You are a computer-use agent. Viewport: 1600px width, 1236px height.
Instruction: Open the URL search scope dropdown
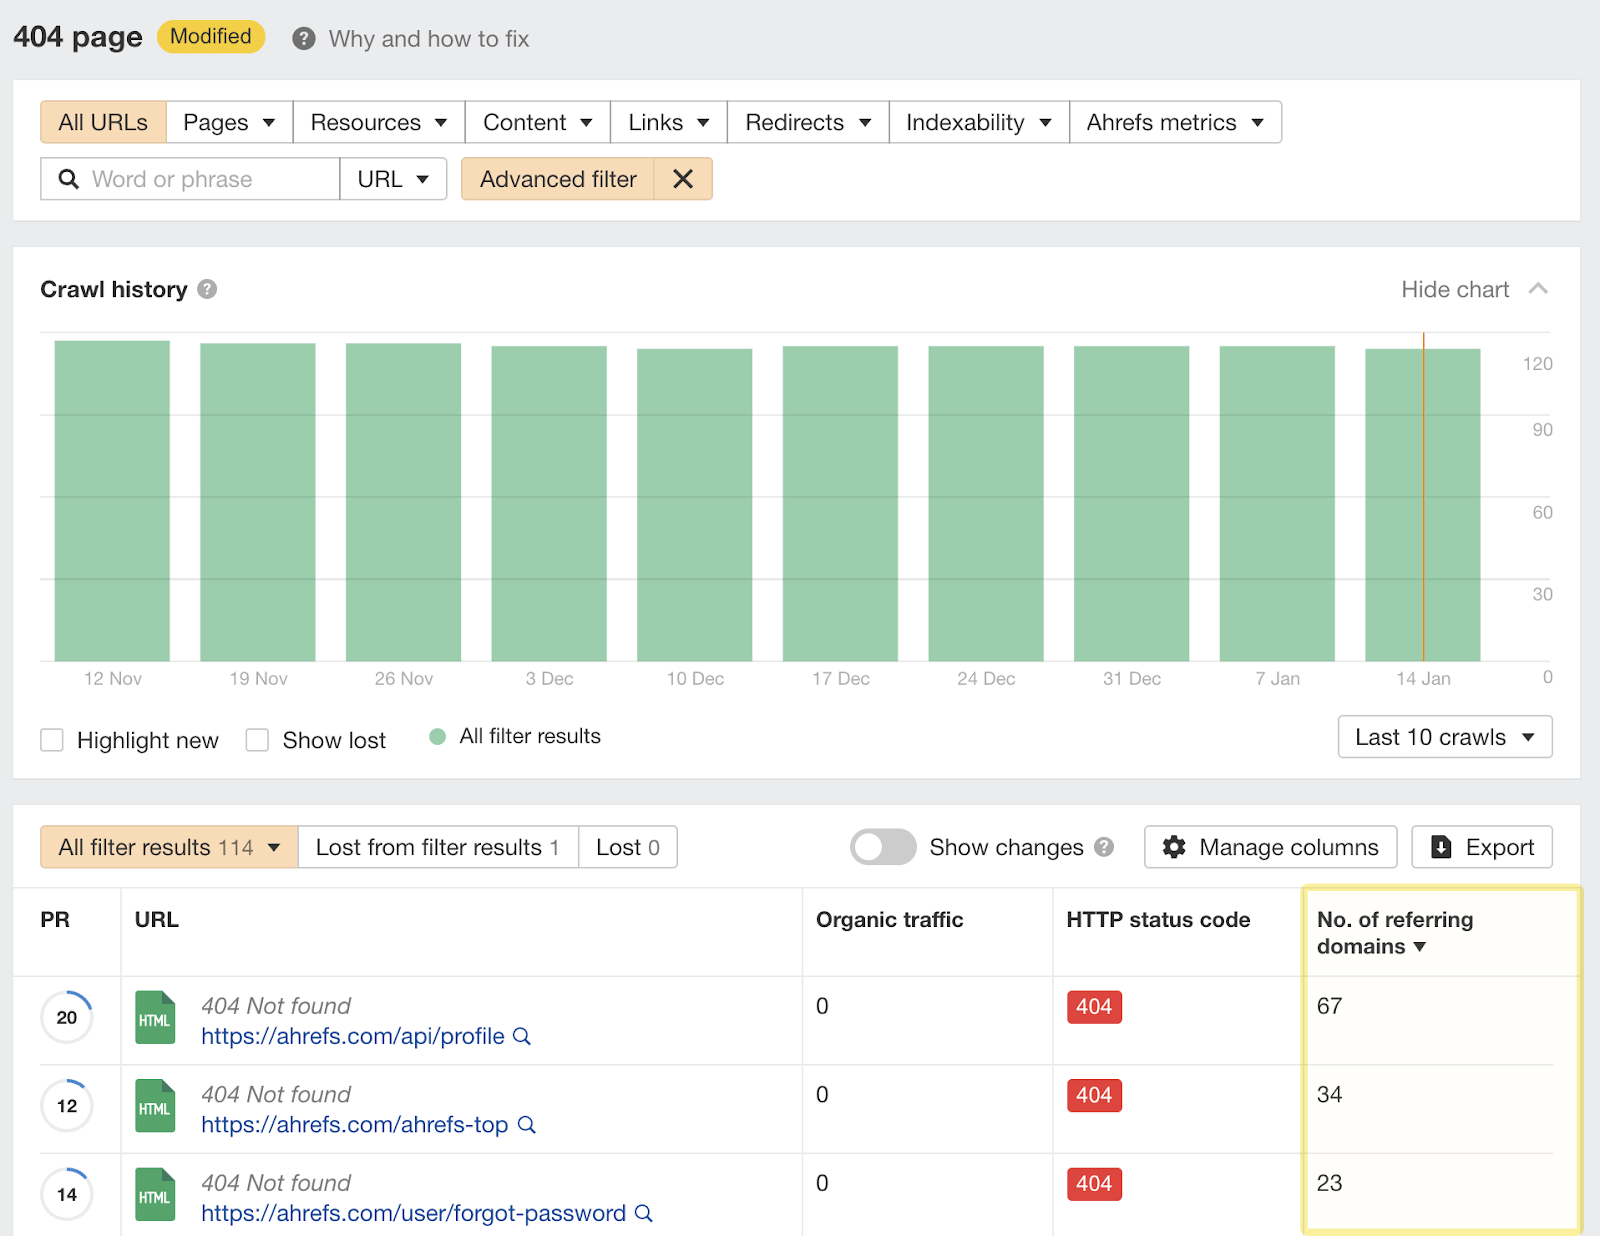pyautogui.click(x=393, y=179)
